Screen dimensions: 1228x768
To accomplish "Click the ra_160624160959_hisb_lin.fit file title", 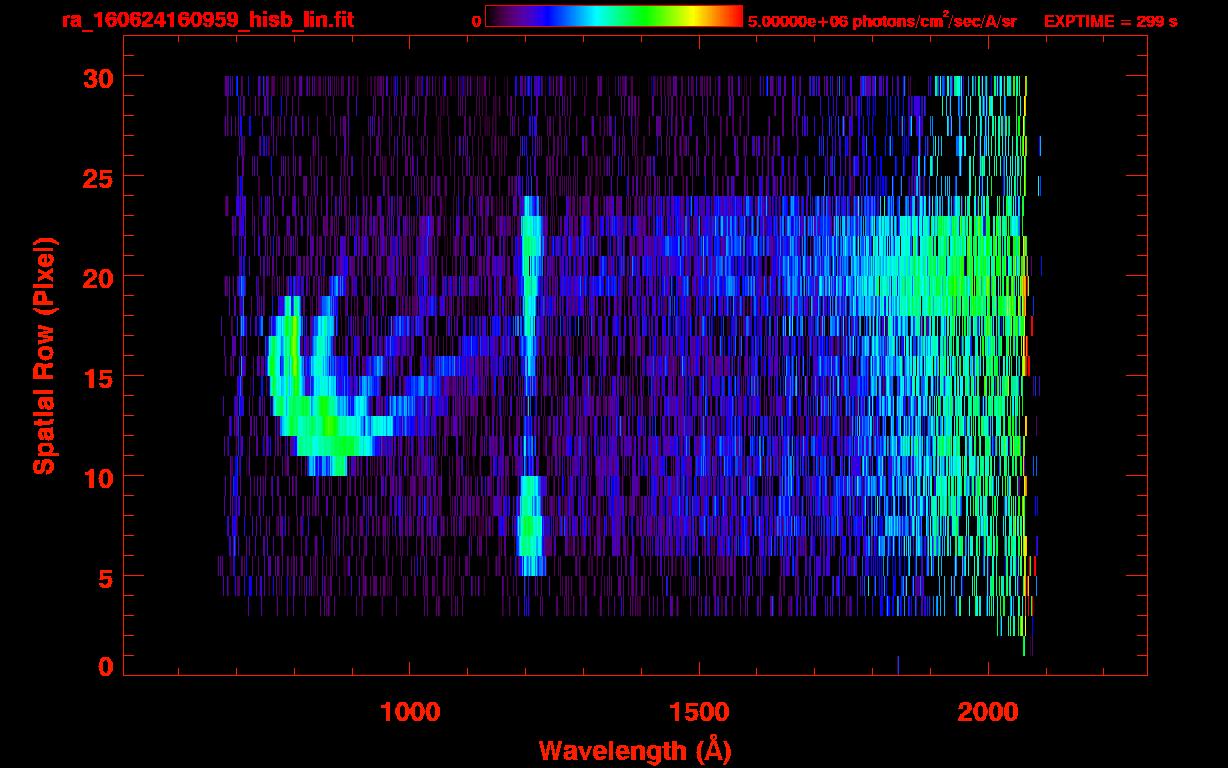I will [x=206, y=20].
